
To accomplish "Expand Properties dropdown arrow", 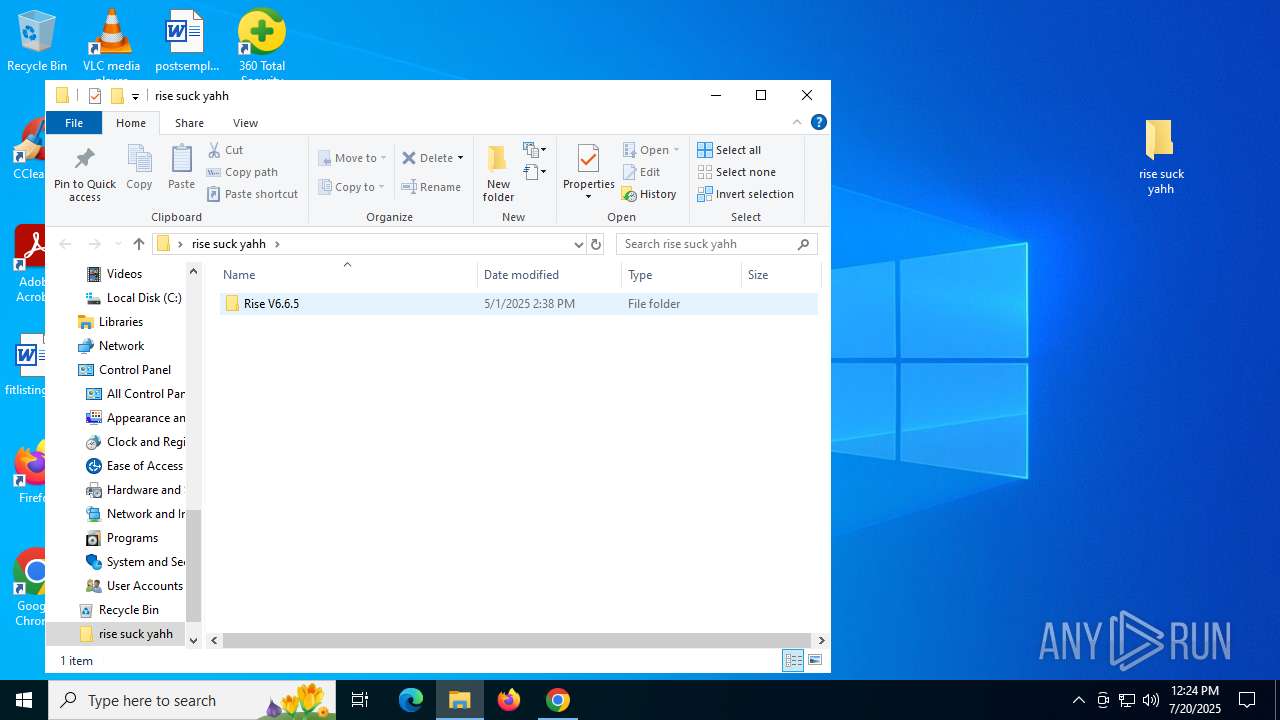I will (588, 196).
